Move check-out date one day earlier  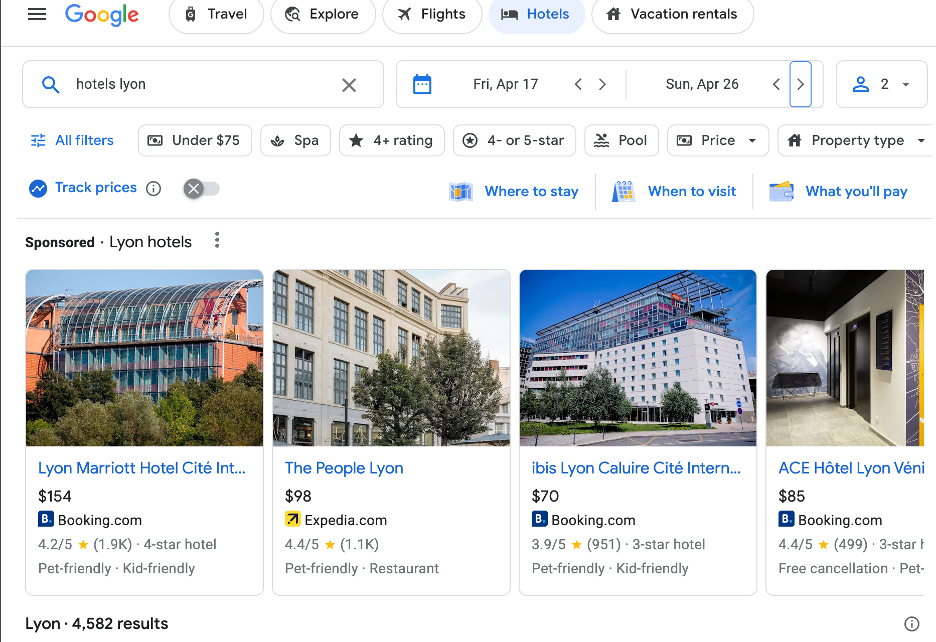[776, 84]
